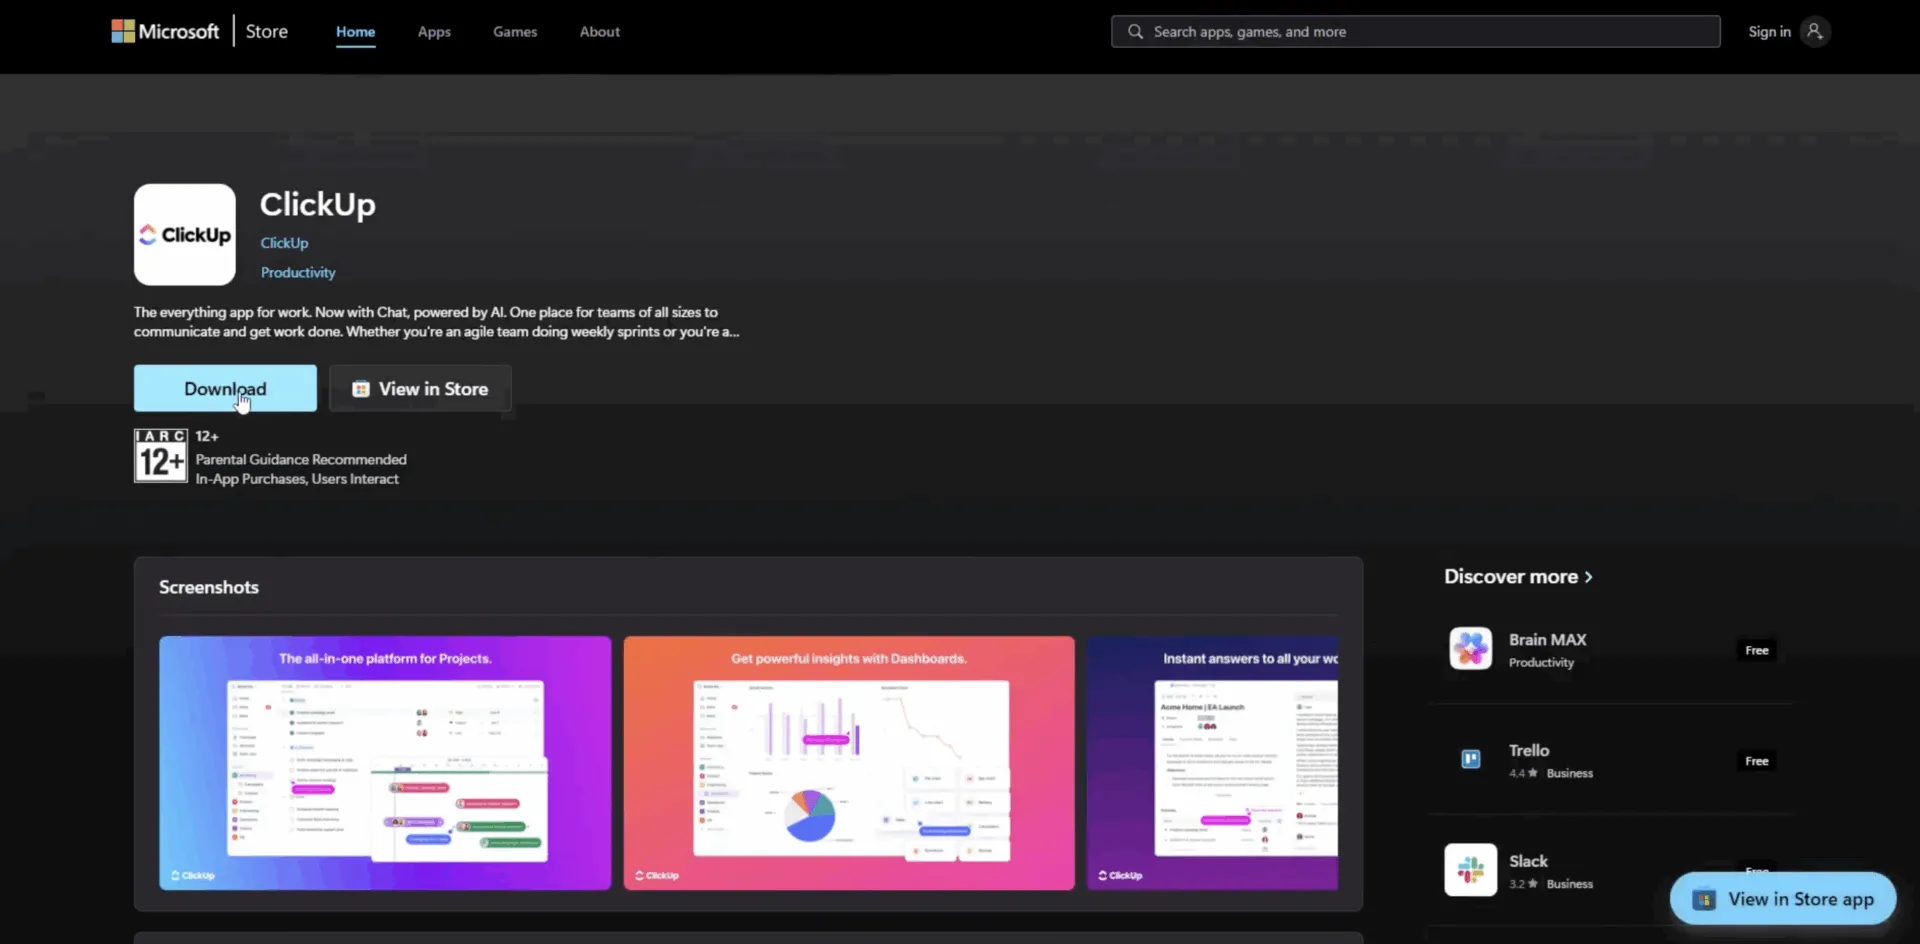Click the Parental Guidance Recommended text

301,459
